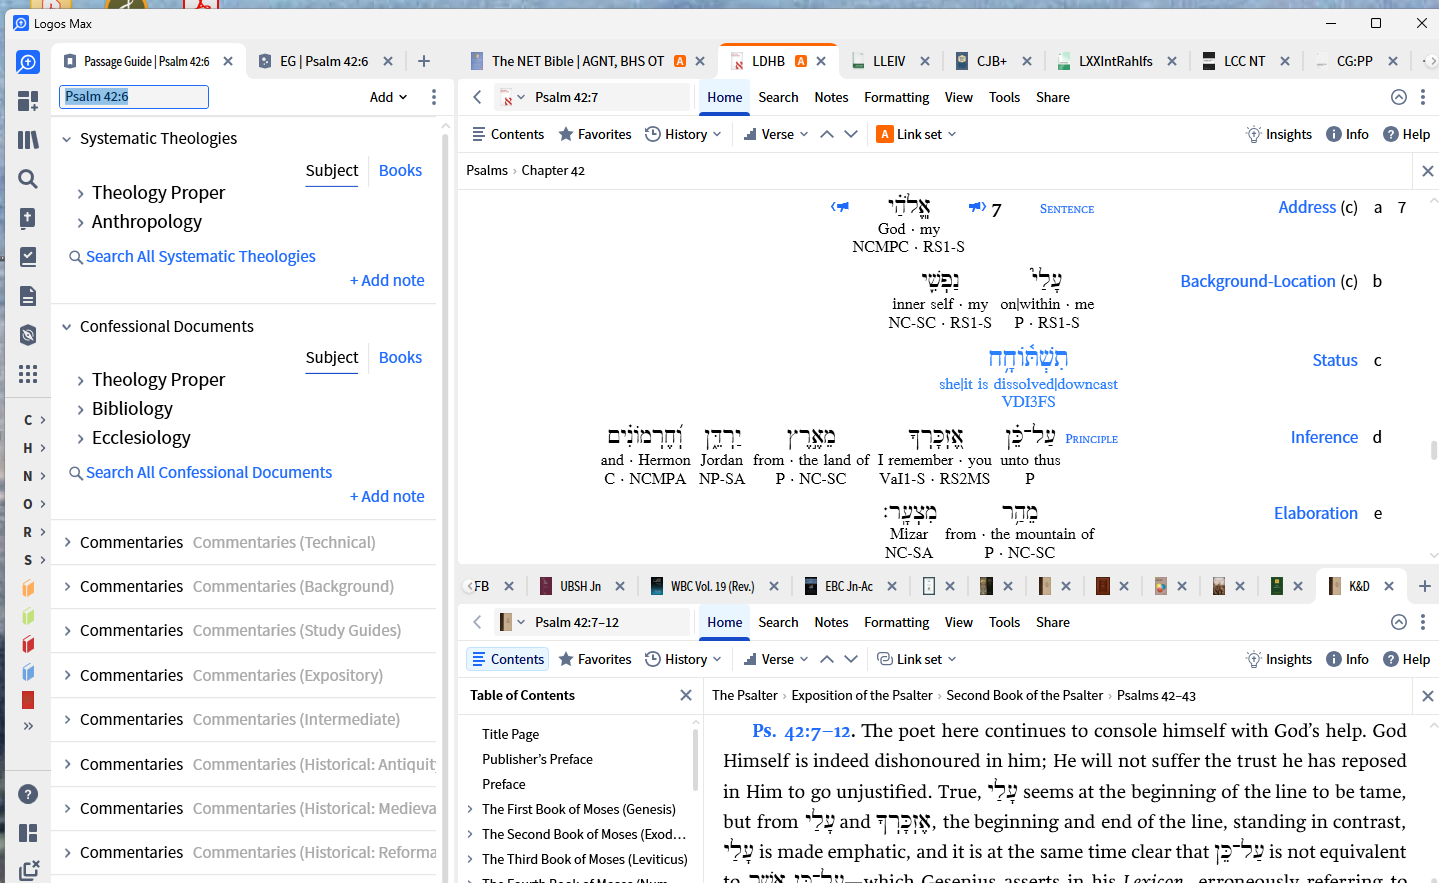This screenshot has height=883, width=1439.
Task: Expand the Bibliology entry
Action: tap(80, 410)
